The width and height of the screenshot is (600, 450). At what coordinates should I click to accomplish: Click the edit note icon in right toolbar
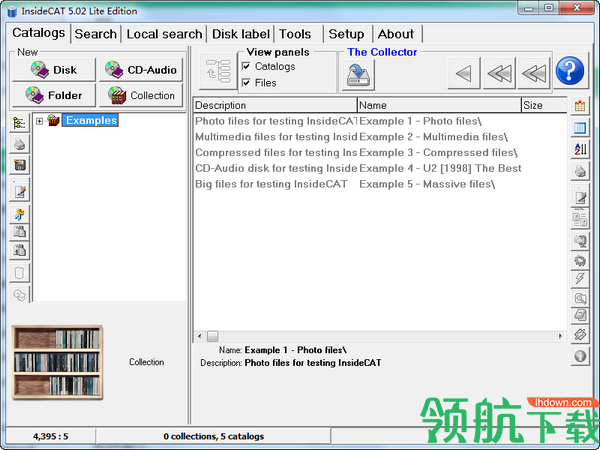pyautogui.click(x=580, y=198)
